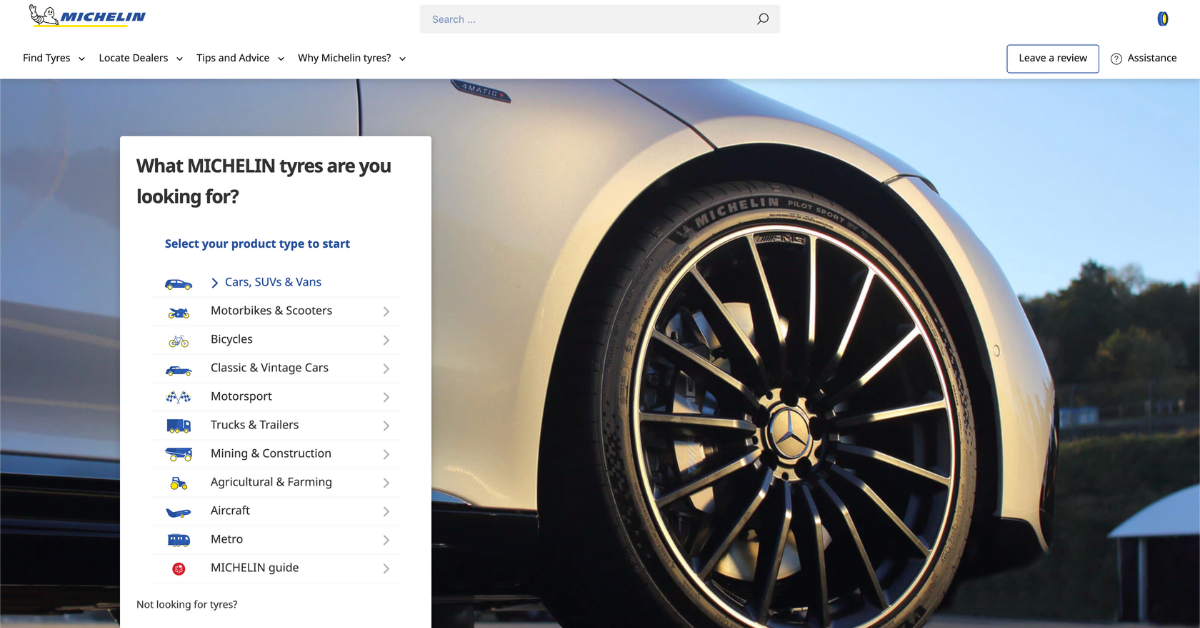Screen dimensions: 1200x628
Task: Click chevron on Trucks & Trailers row
Action: (x=386, y=426)
